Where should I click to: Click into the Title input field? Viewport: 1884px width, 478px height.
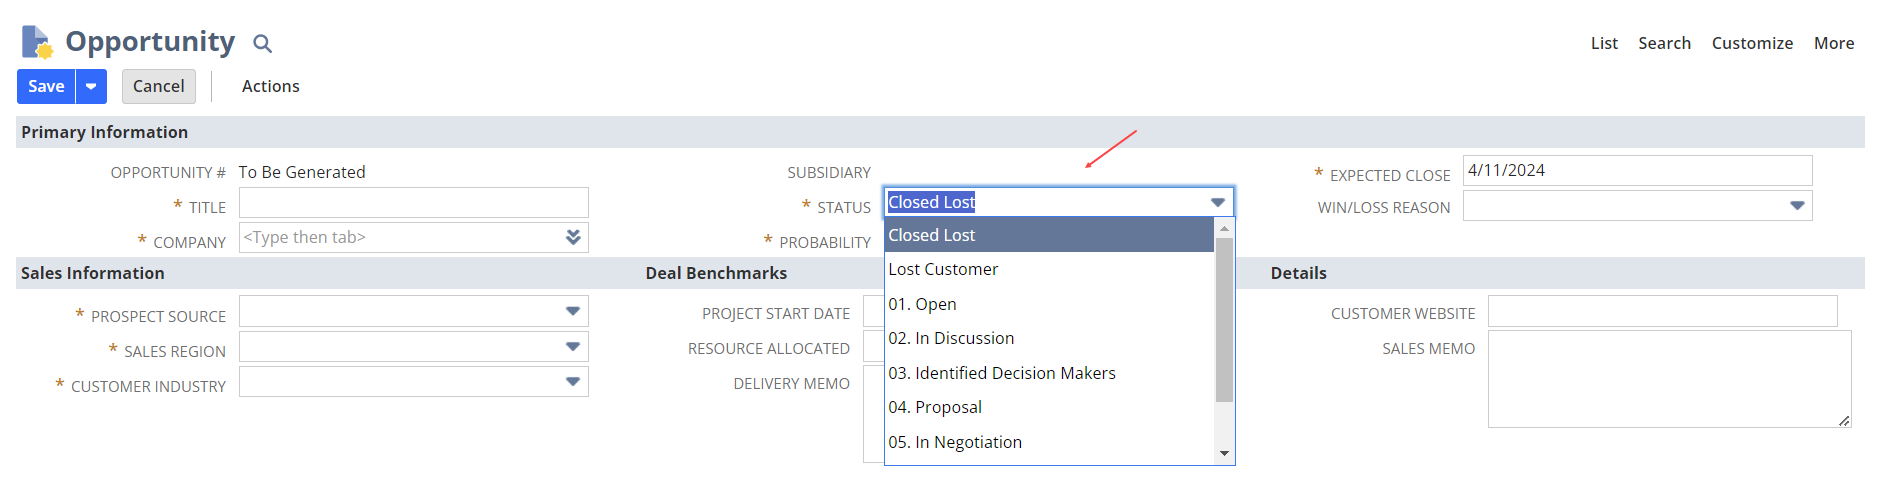click(413, 203)
